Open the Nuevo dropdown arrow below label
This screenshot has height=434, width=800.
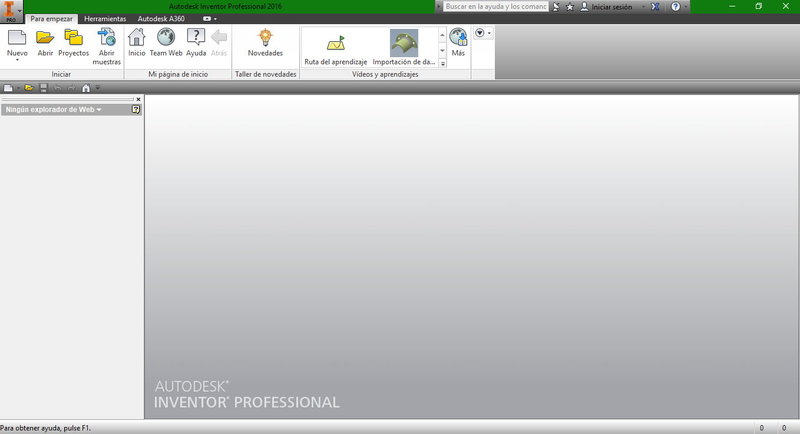[17, 60]
